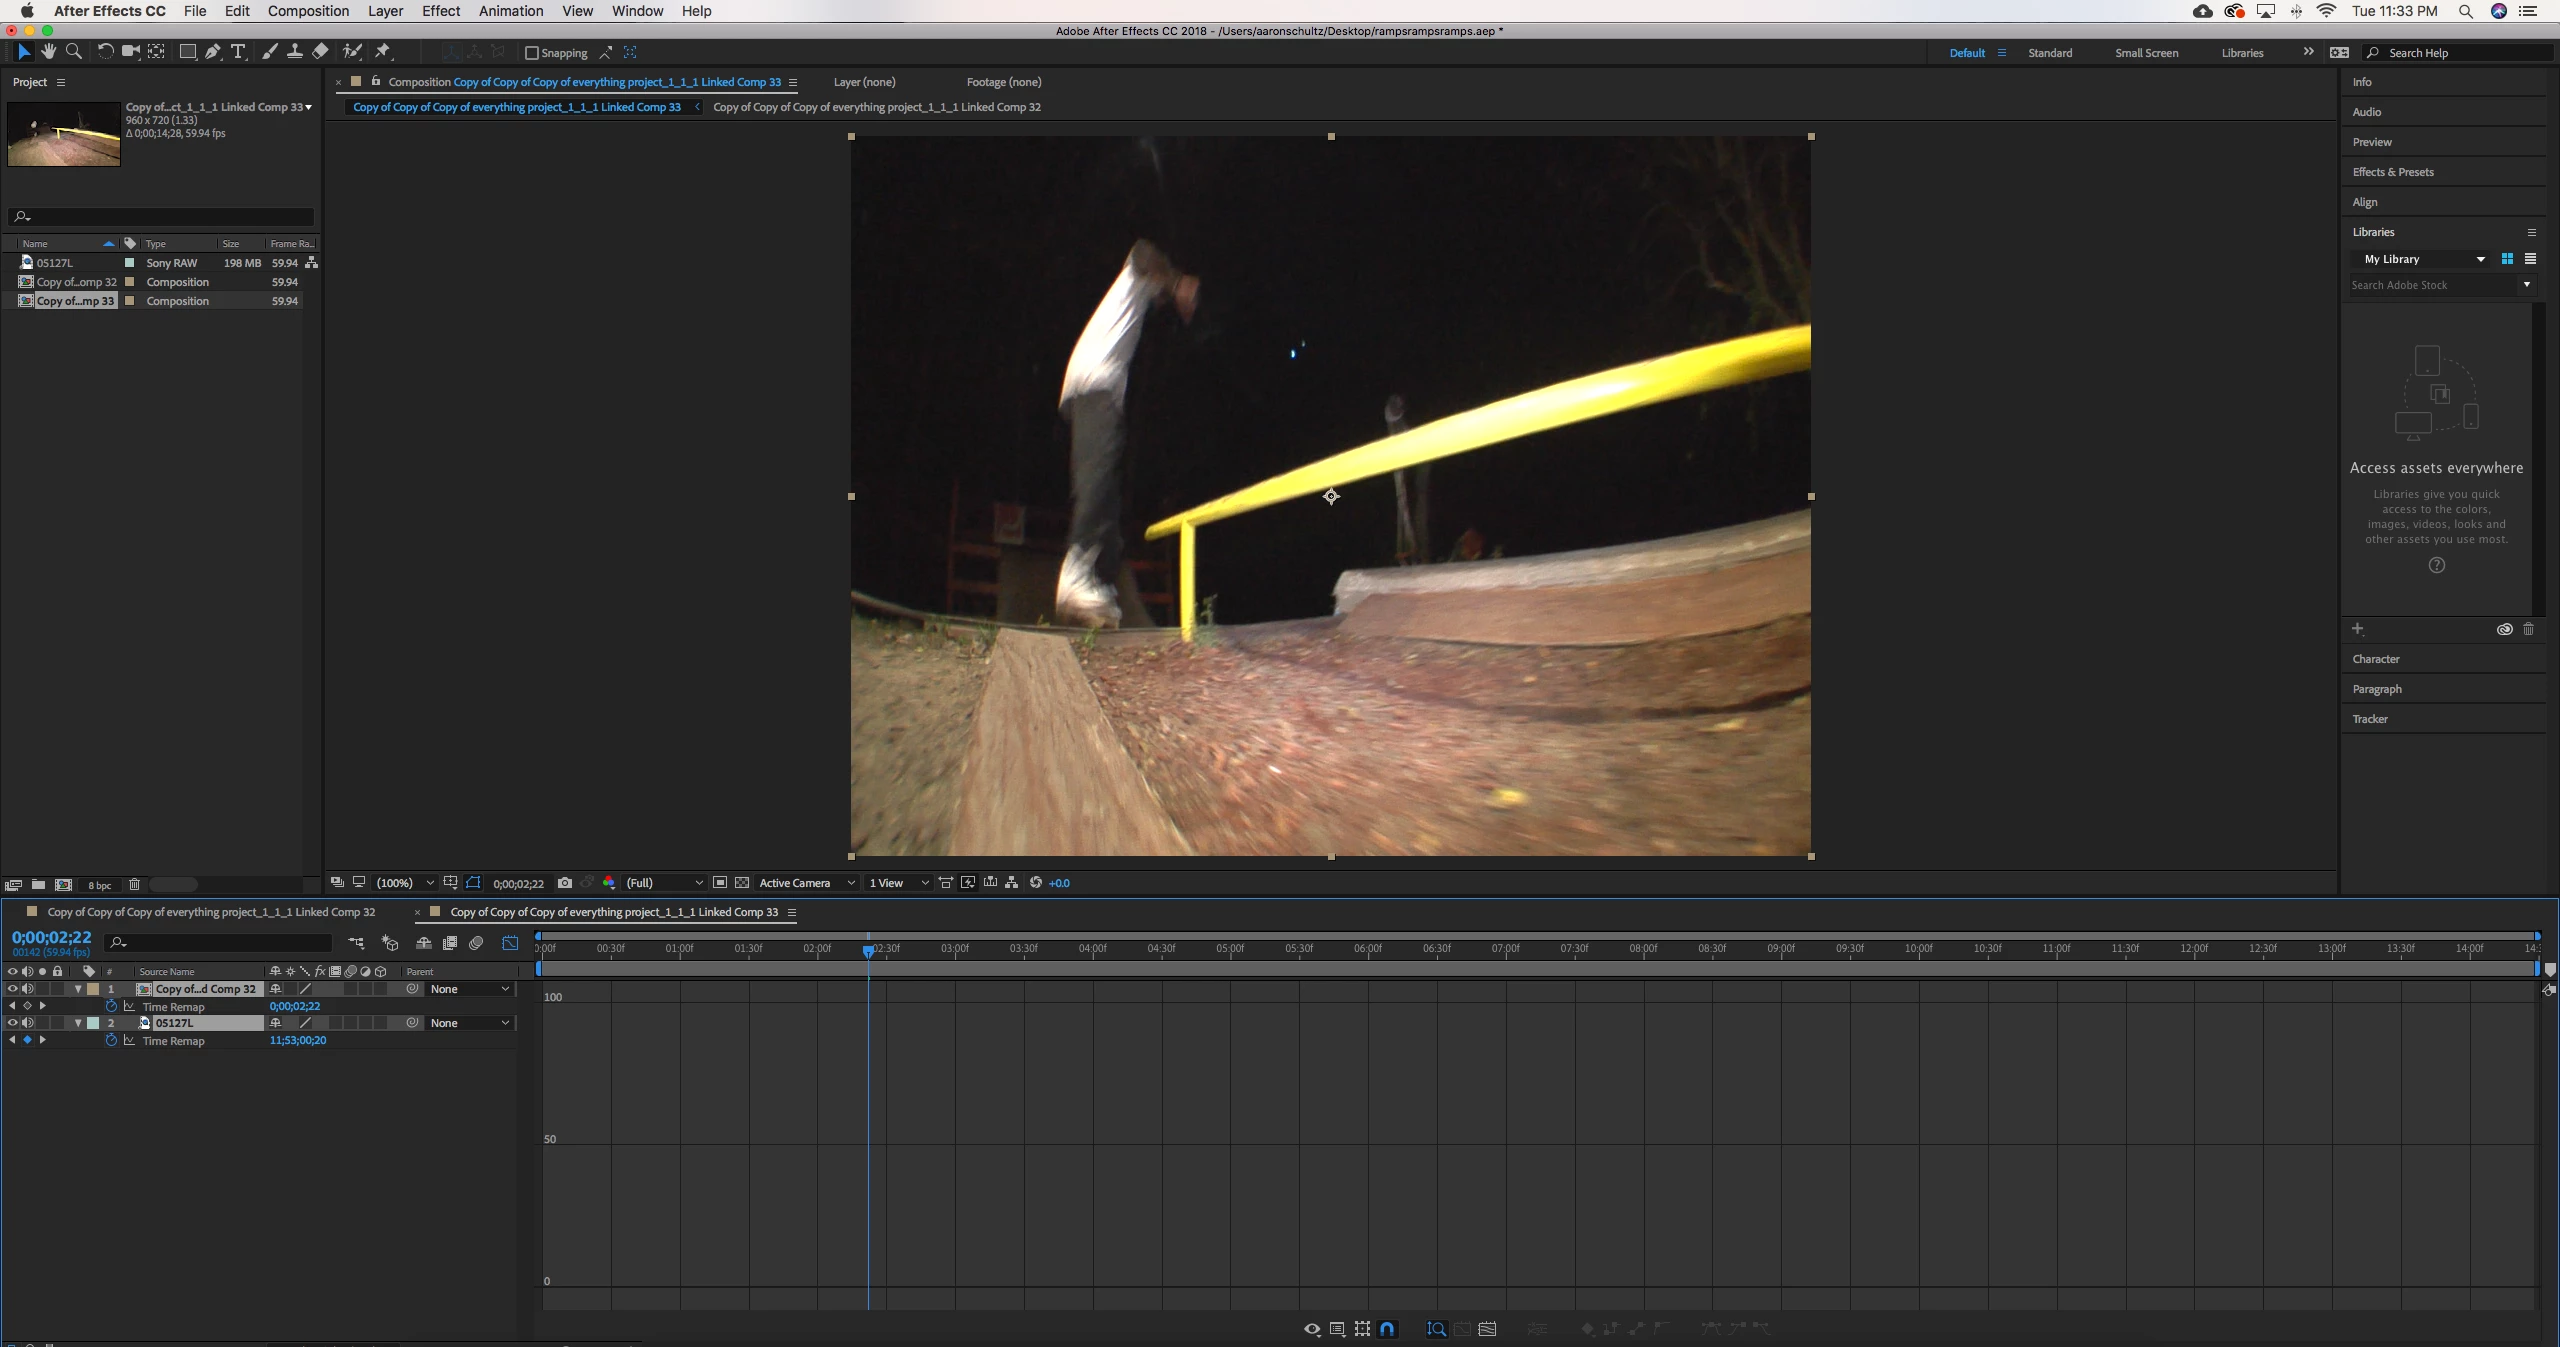Switch to the Standard workspace
This screenshot has width=2560, height=1347.
[2049, 53]
